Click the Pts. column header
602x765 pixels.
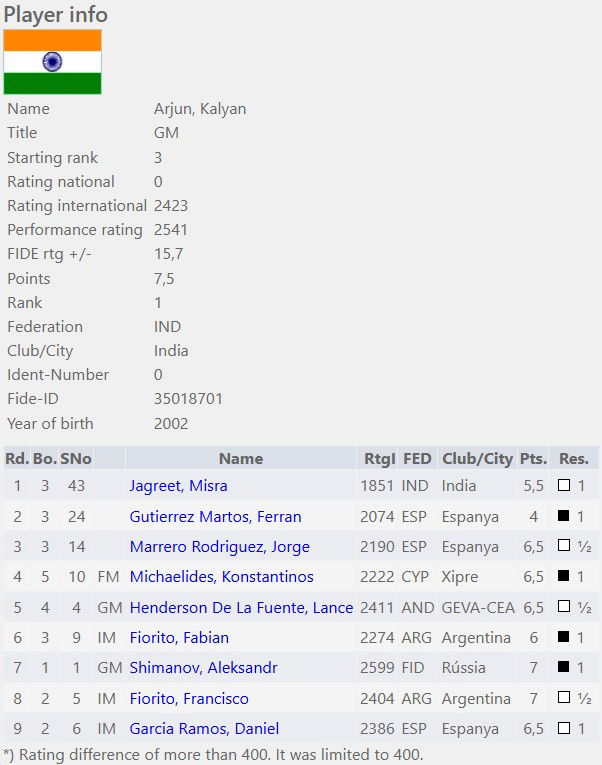coord(533,459)
